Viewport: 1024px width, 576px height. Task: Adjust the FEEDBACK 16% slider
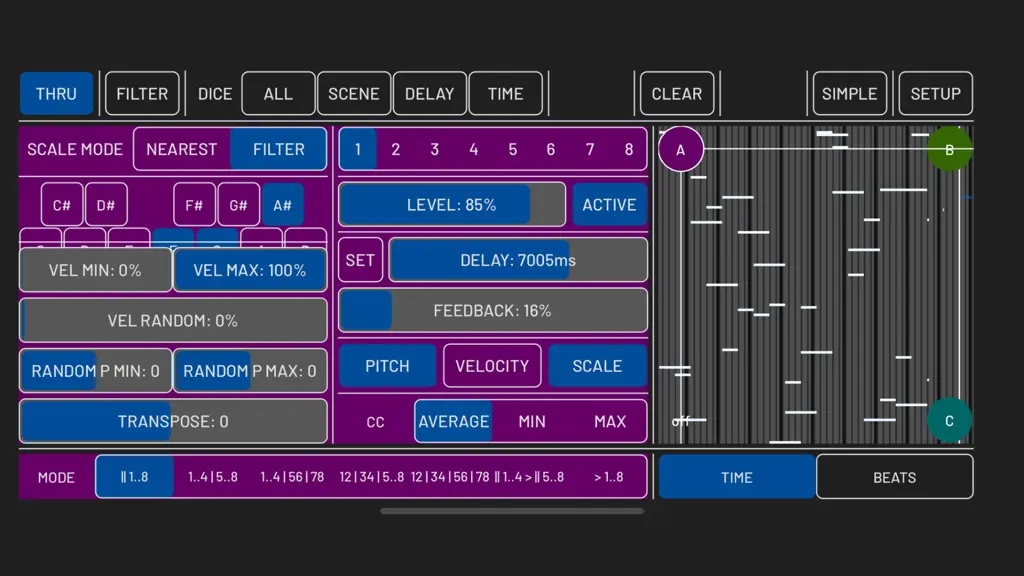click(493, 310)
